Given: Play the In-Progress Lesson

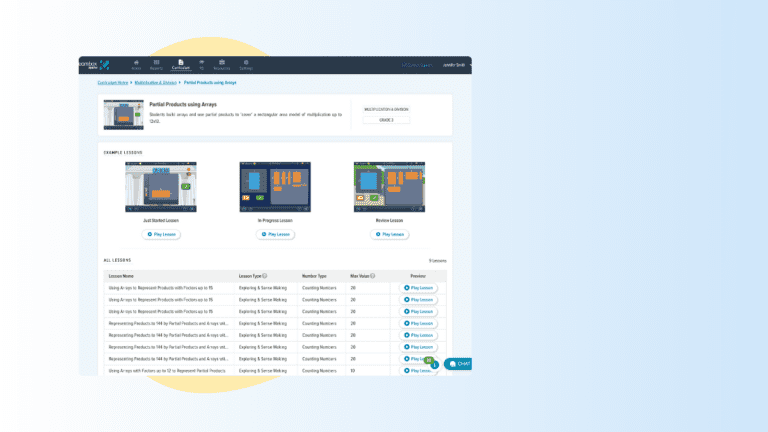Looking at the screenshot, I should pyautogui.click(x=275, y=234).
